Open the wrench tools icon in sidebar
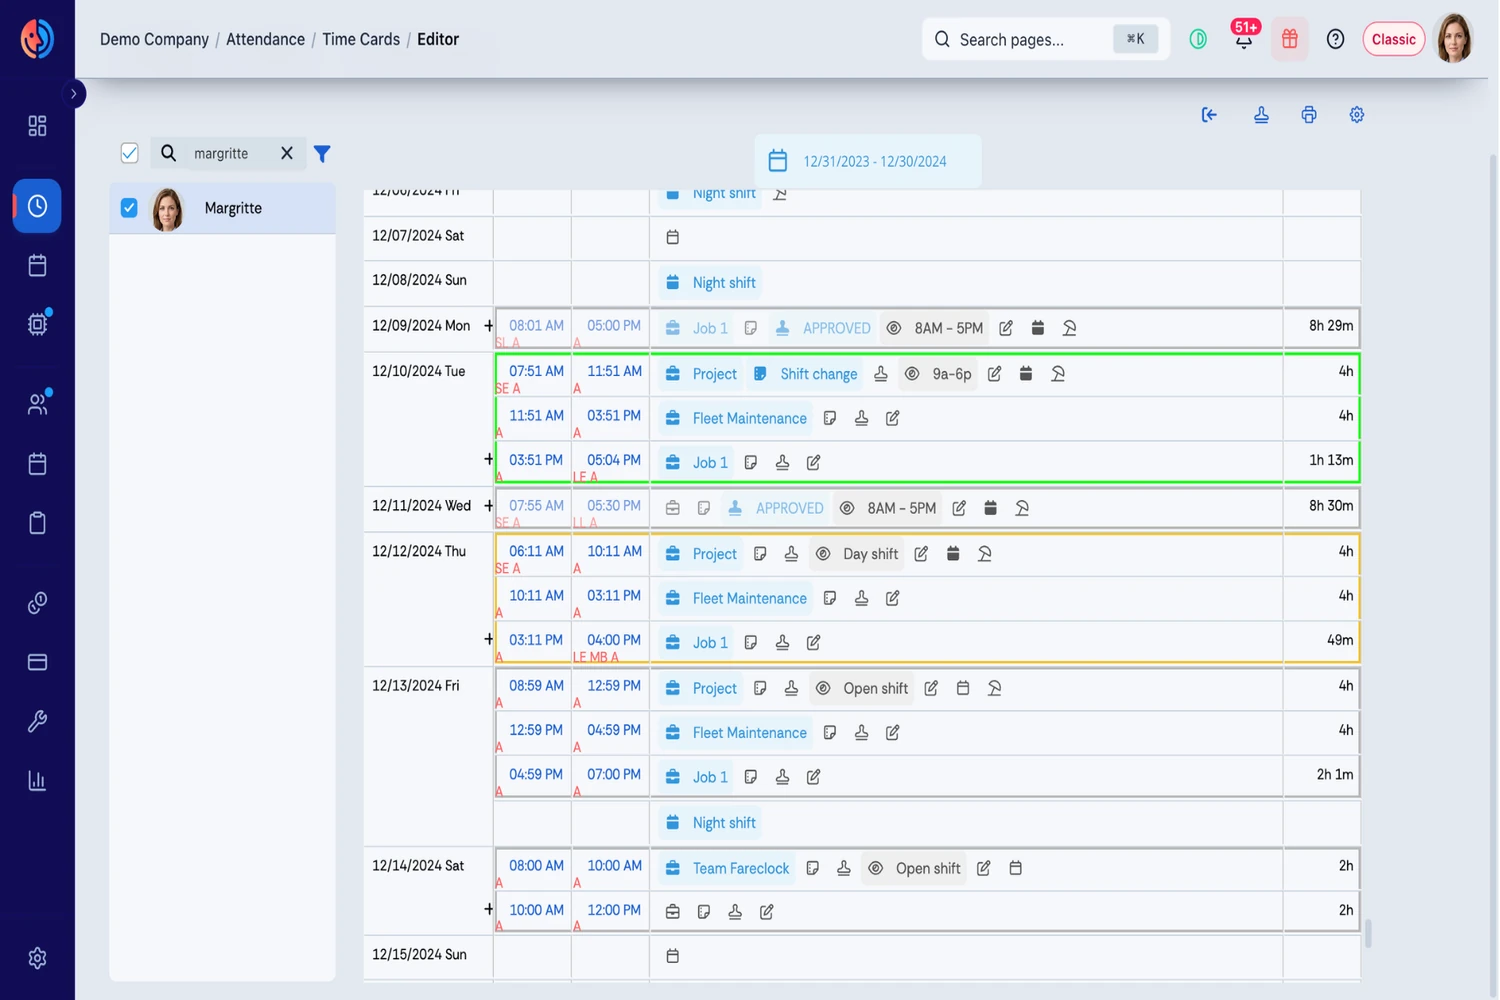Viewport: 1500px width, 1000px height. tap(37, 721)
